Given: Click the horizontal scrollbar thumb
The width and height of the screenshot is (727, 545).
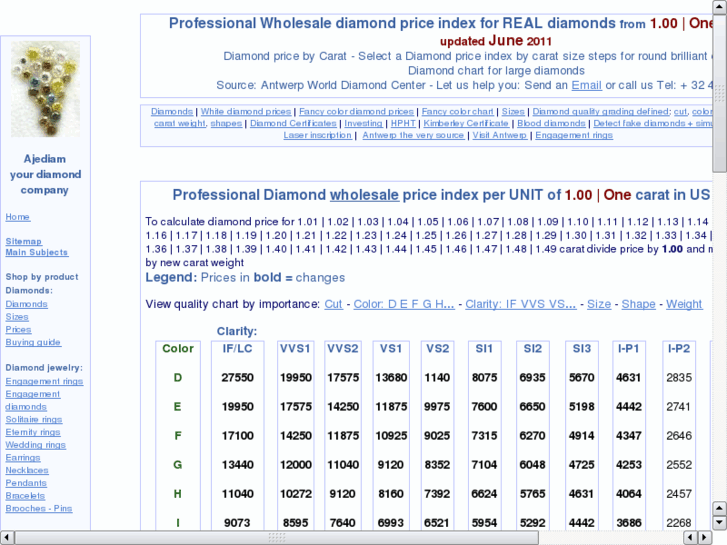Looking at the screenshot, I should [x=277, y=537].
